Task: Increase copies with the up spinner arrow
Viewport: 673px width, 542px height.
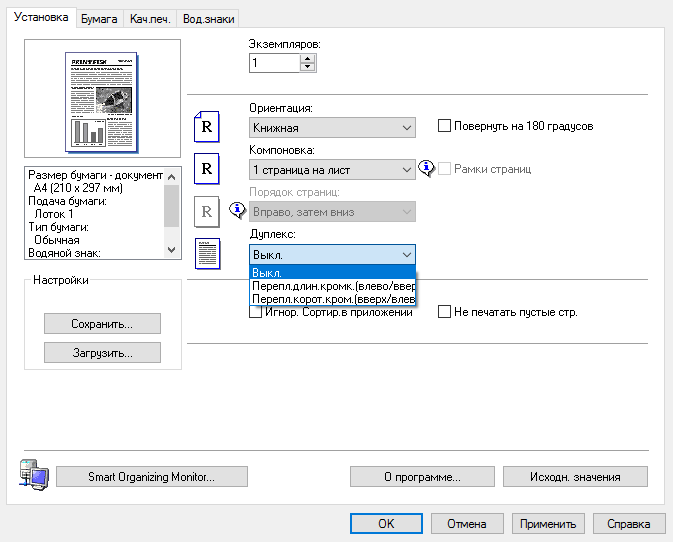Action: [307, 58]
